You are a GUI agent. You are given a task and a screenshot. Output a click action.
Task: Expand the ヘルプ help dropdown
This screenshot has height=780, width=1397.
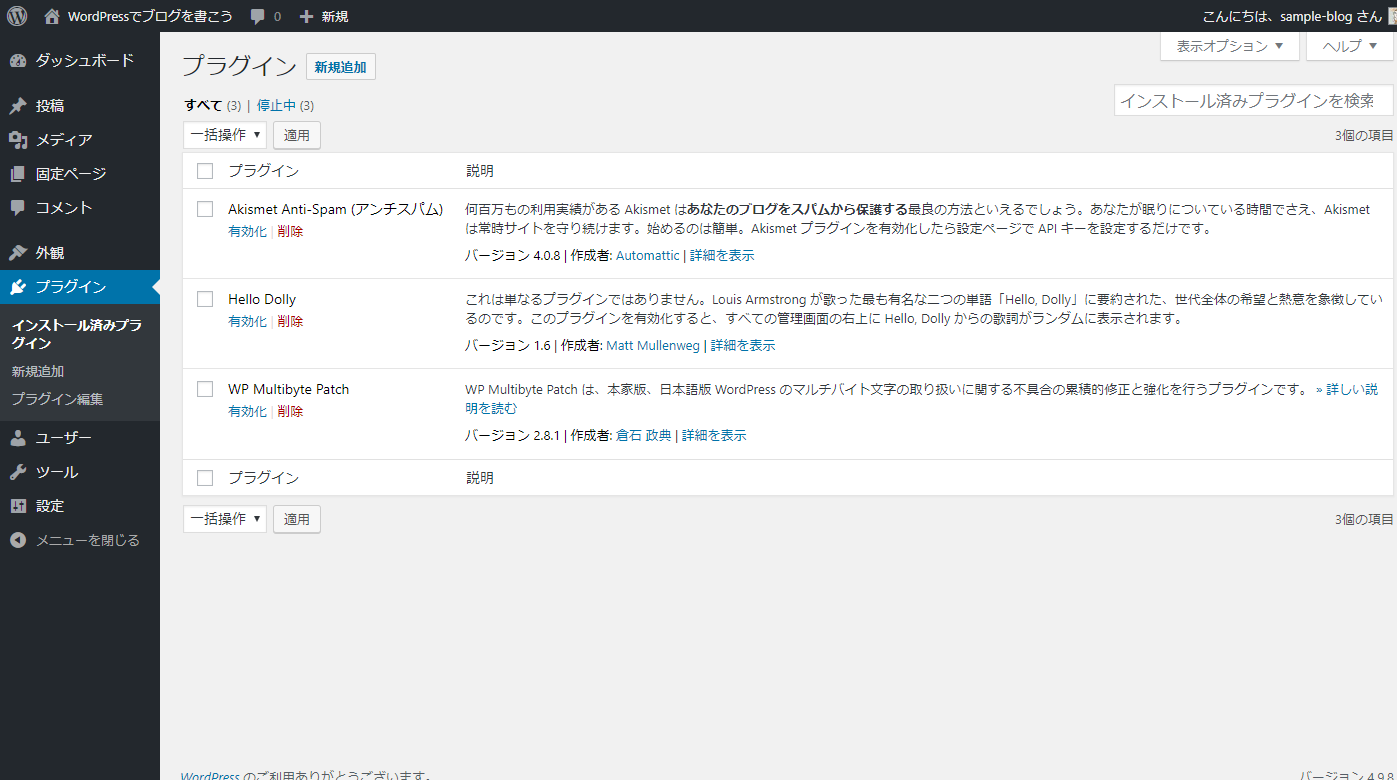click(x=1349, y=46)
